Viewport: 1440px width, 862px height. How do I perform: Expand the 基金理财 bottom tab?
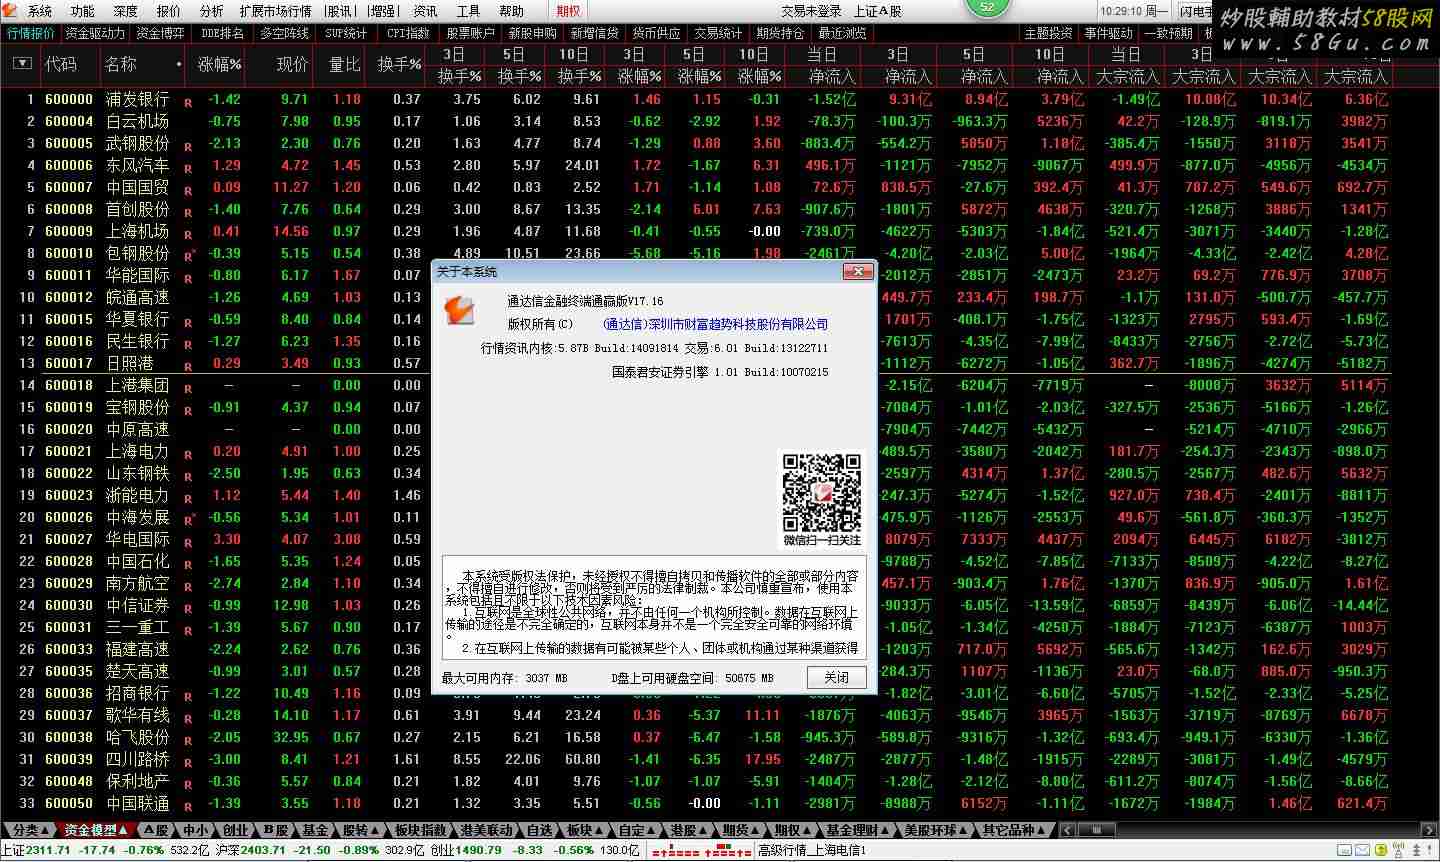pos(856,830)
